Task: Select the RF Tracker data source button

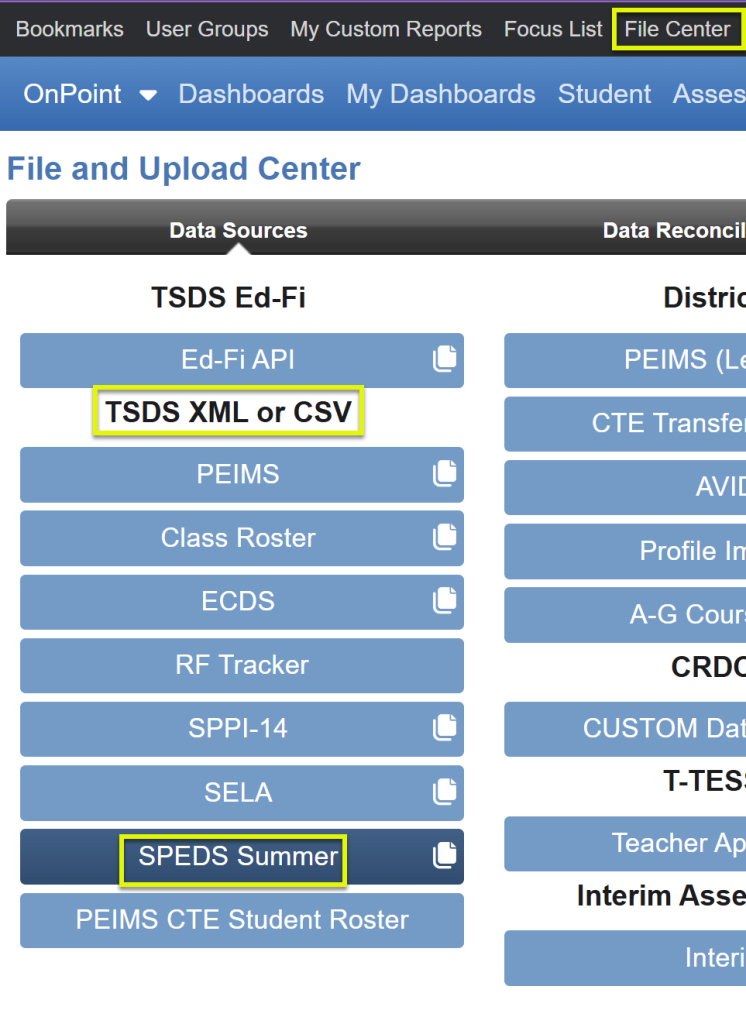Action: (x=242, y=665)
